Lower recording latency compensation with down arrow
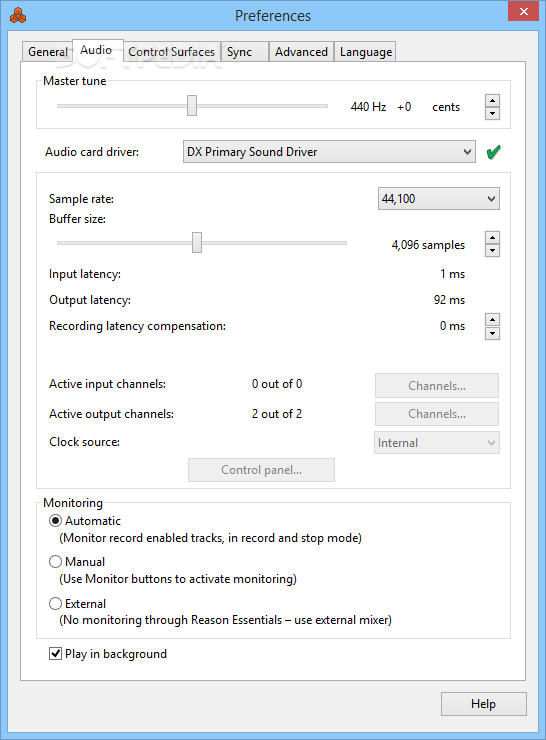Image resolution: width=546 pixels, height=740 pixels. [492, 333]
